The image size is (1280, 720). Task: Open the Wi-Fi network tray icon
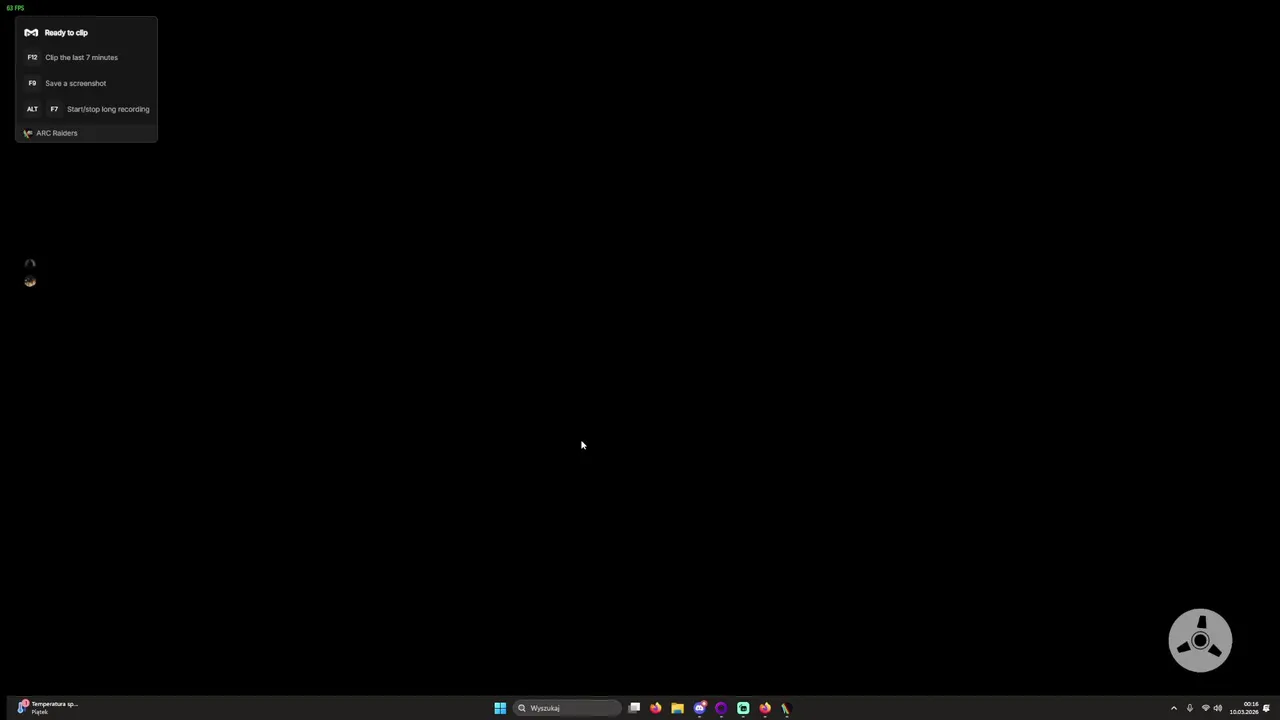[1205, 708]
